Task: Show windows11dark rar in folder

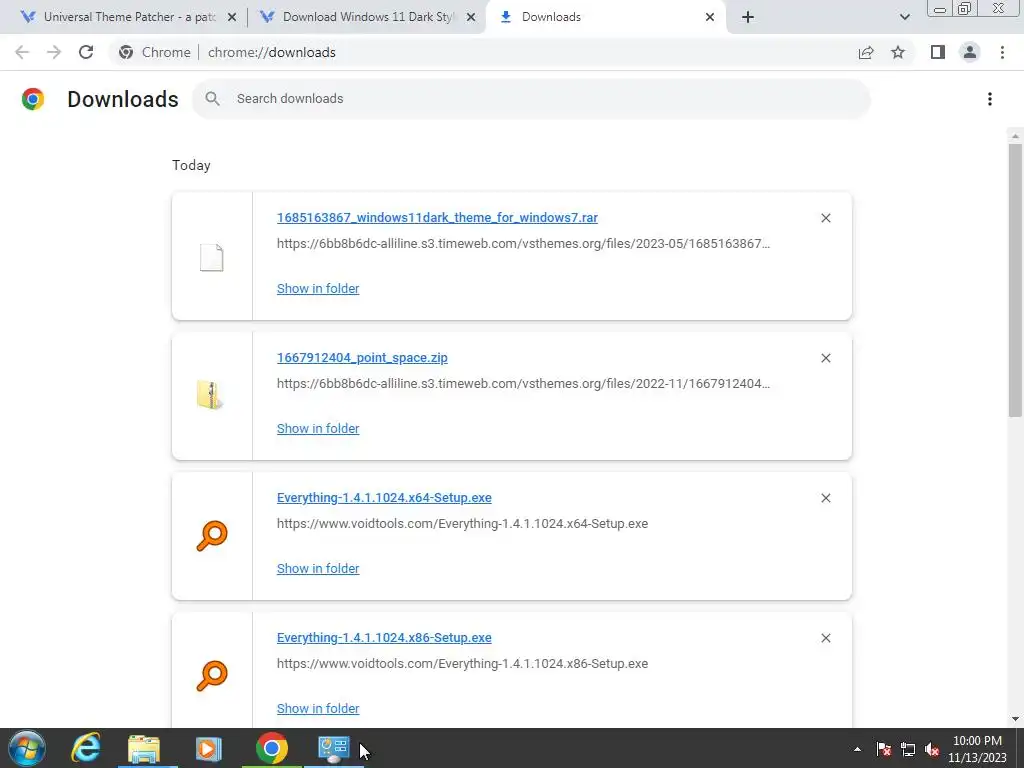Action: (318, 289)
